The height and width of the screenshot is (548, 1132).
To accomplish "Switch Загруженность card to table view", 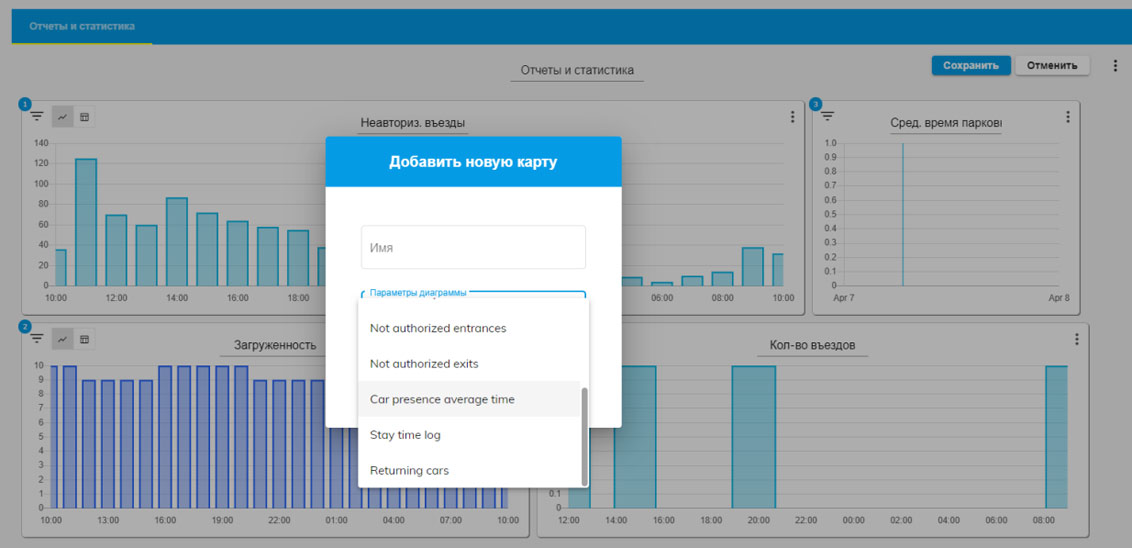I will (84, 339).
